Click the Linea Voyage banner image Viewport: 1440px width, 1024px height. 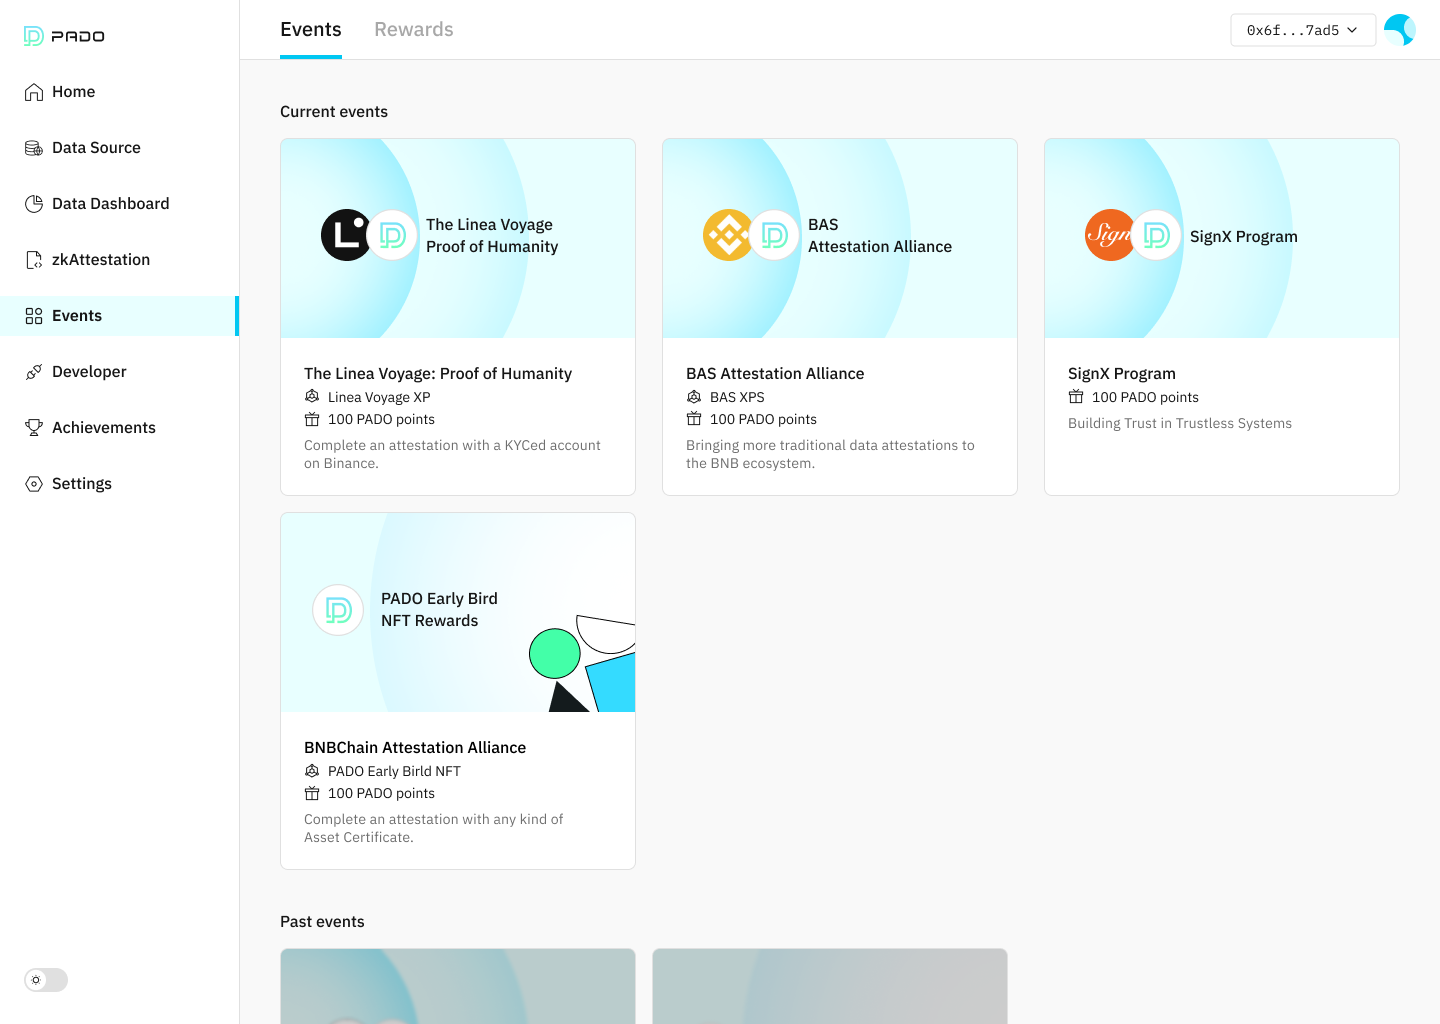(458, 238)
